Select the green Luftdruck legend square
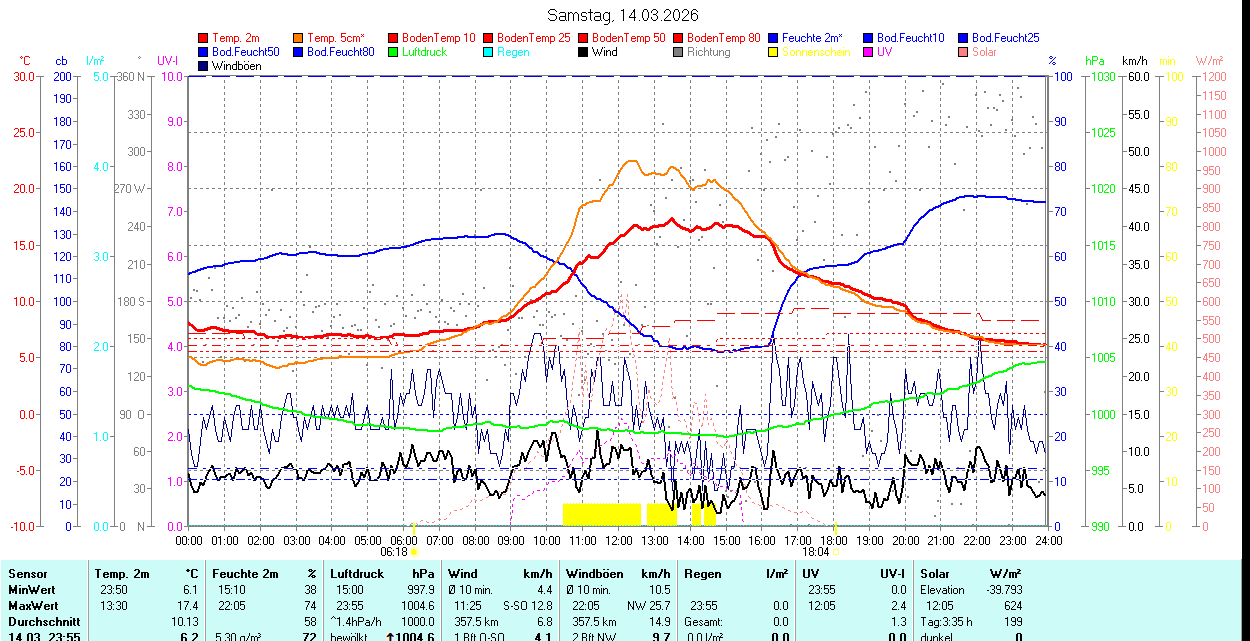 pyautogui.click(x=394, y=52)
